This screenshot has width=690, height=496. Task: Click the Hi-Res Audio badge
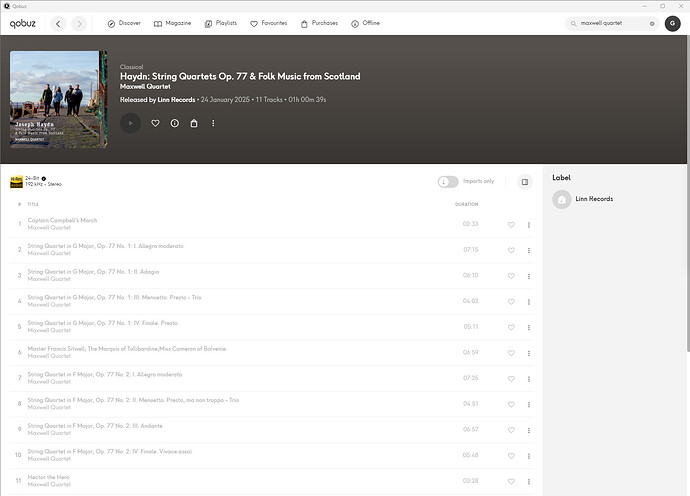tap(16, 182)
